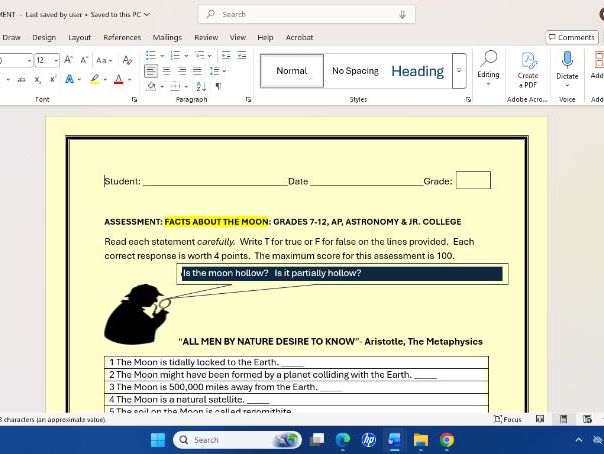
Task: Toggle subscript formatting
Action: click(37, 79)
